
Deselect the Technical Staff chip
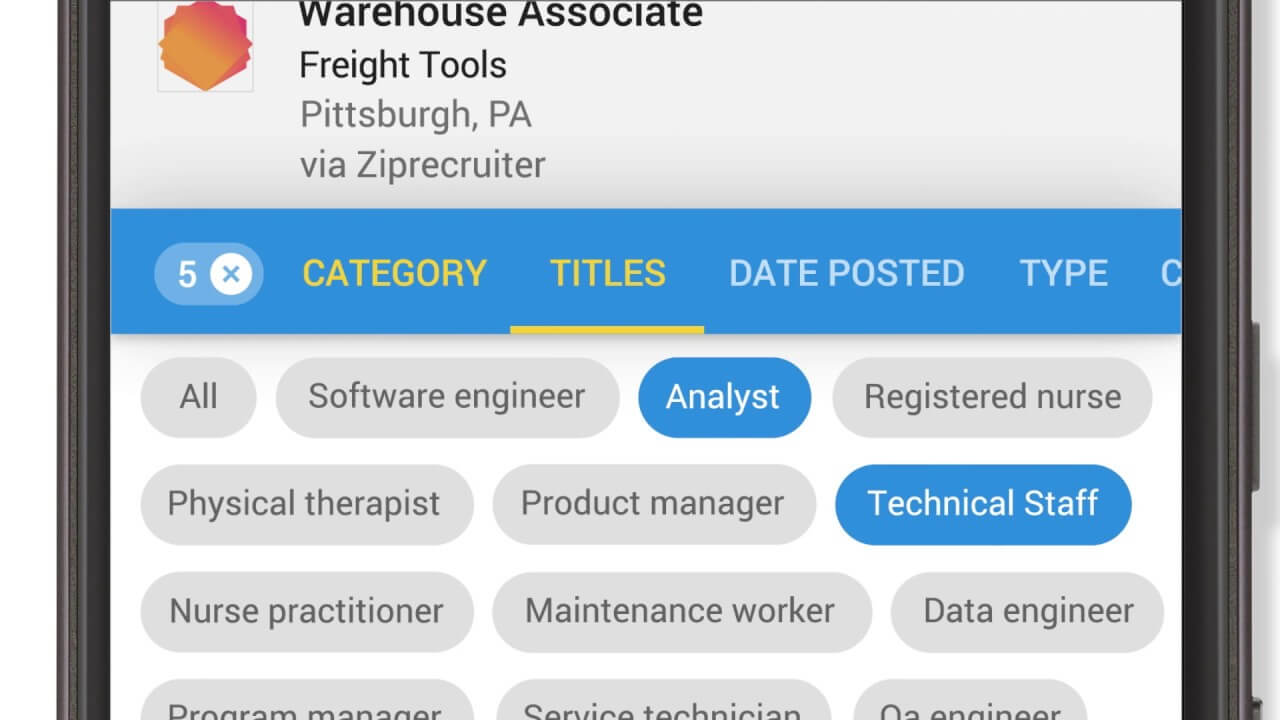982,504
